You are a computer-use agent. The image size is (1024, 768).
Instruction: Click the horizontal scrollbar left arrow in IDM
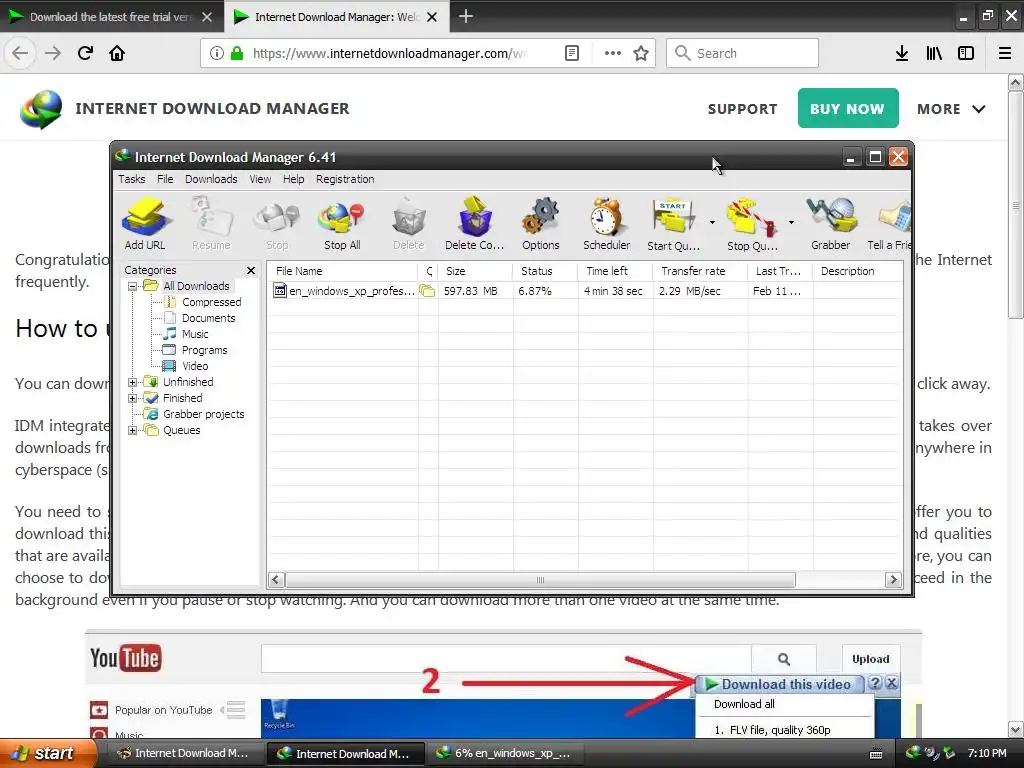pos(276,580)
